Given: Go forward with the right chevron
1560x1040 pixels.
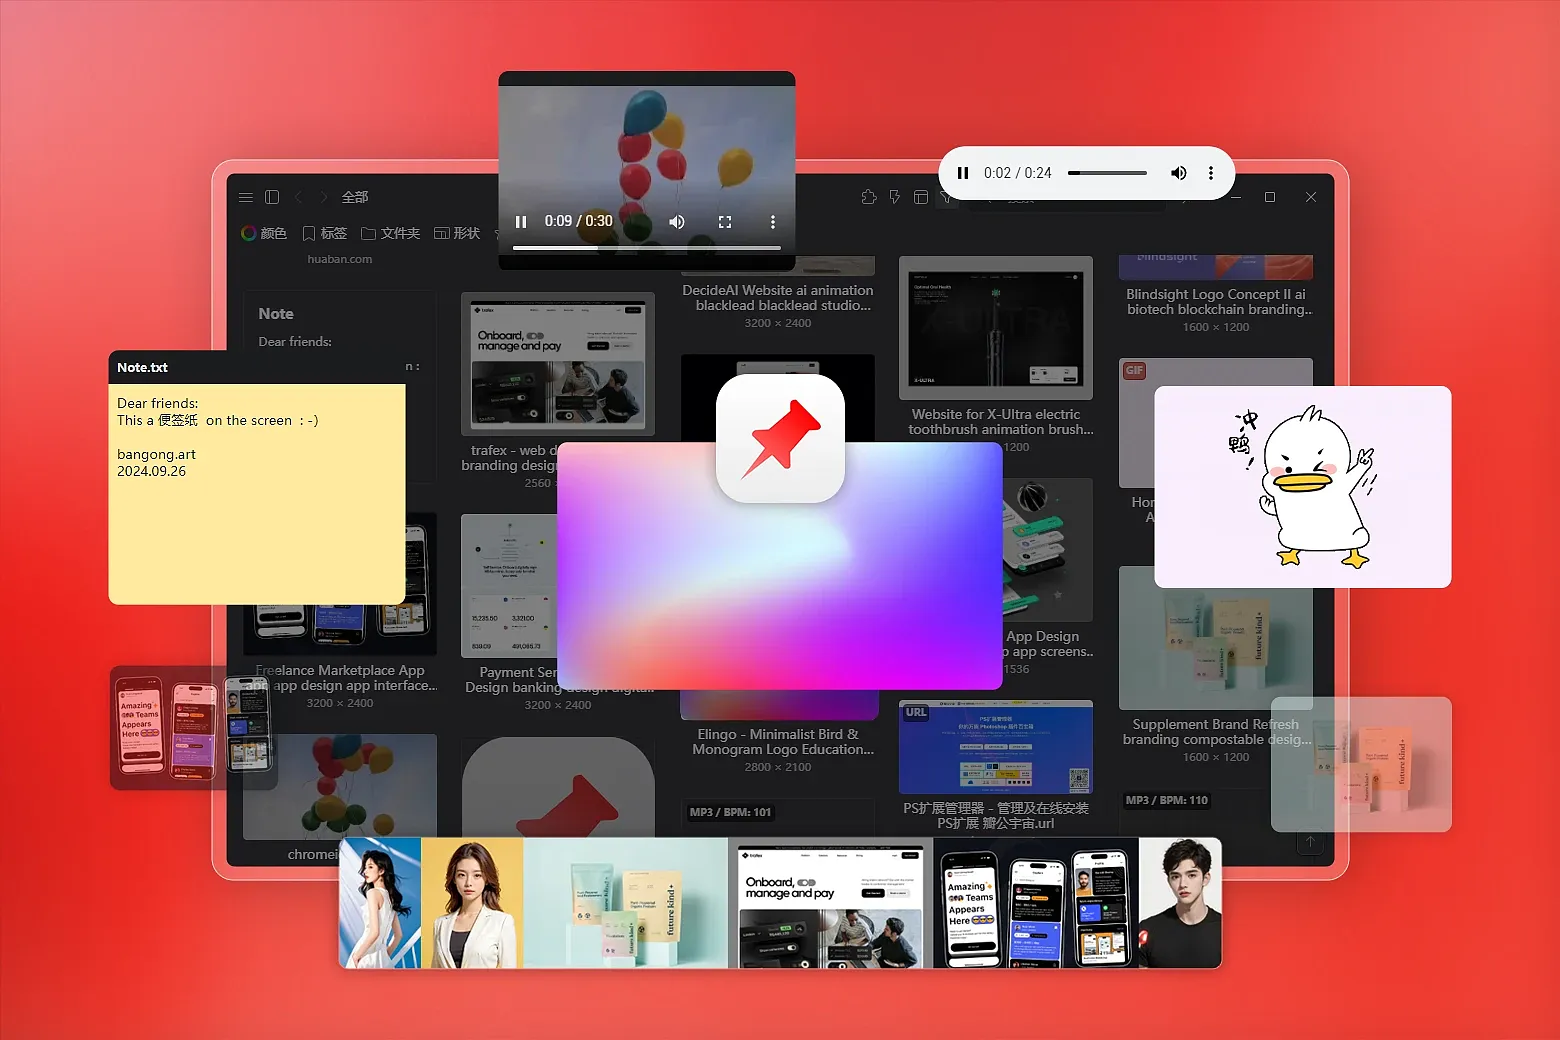Looking at the screenshot, I should (x=323, y=197).
